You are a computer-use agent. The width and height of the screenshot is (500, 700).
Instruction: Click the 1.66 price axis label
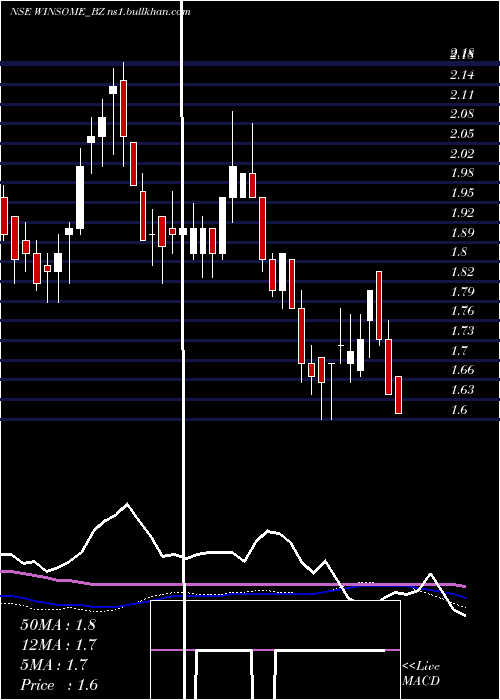[x=462, y=370]
